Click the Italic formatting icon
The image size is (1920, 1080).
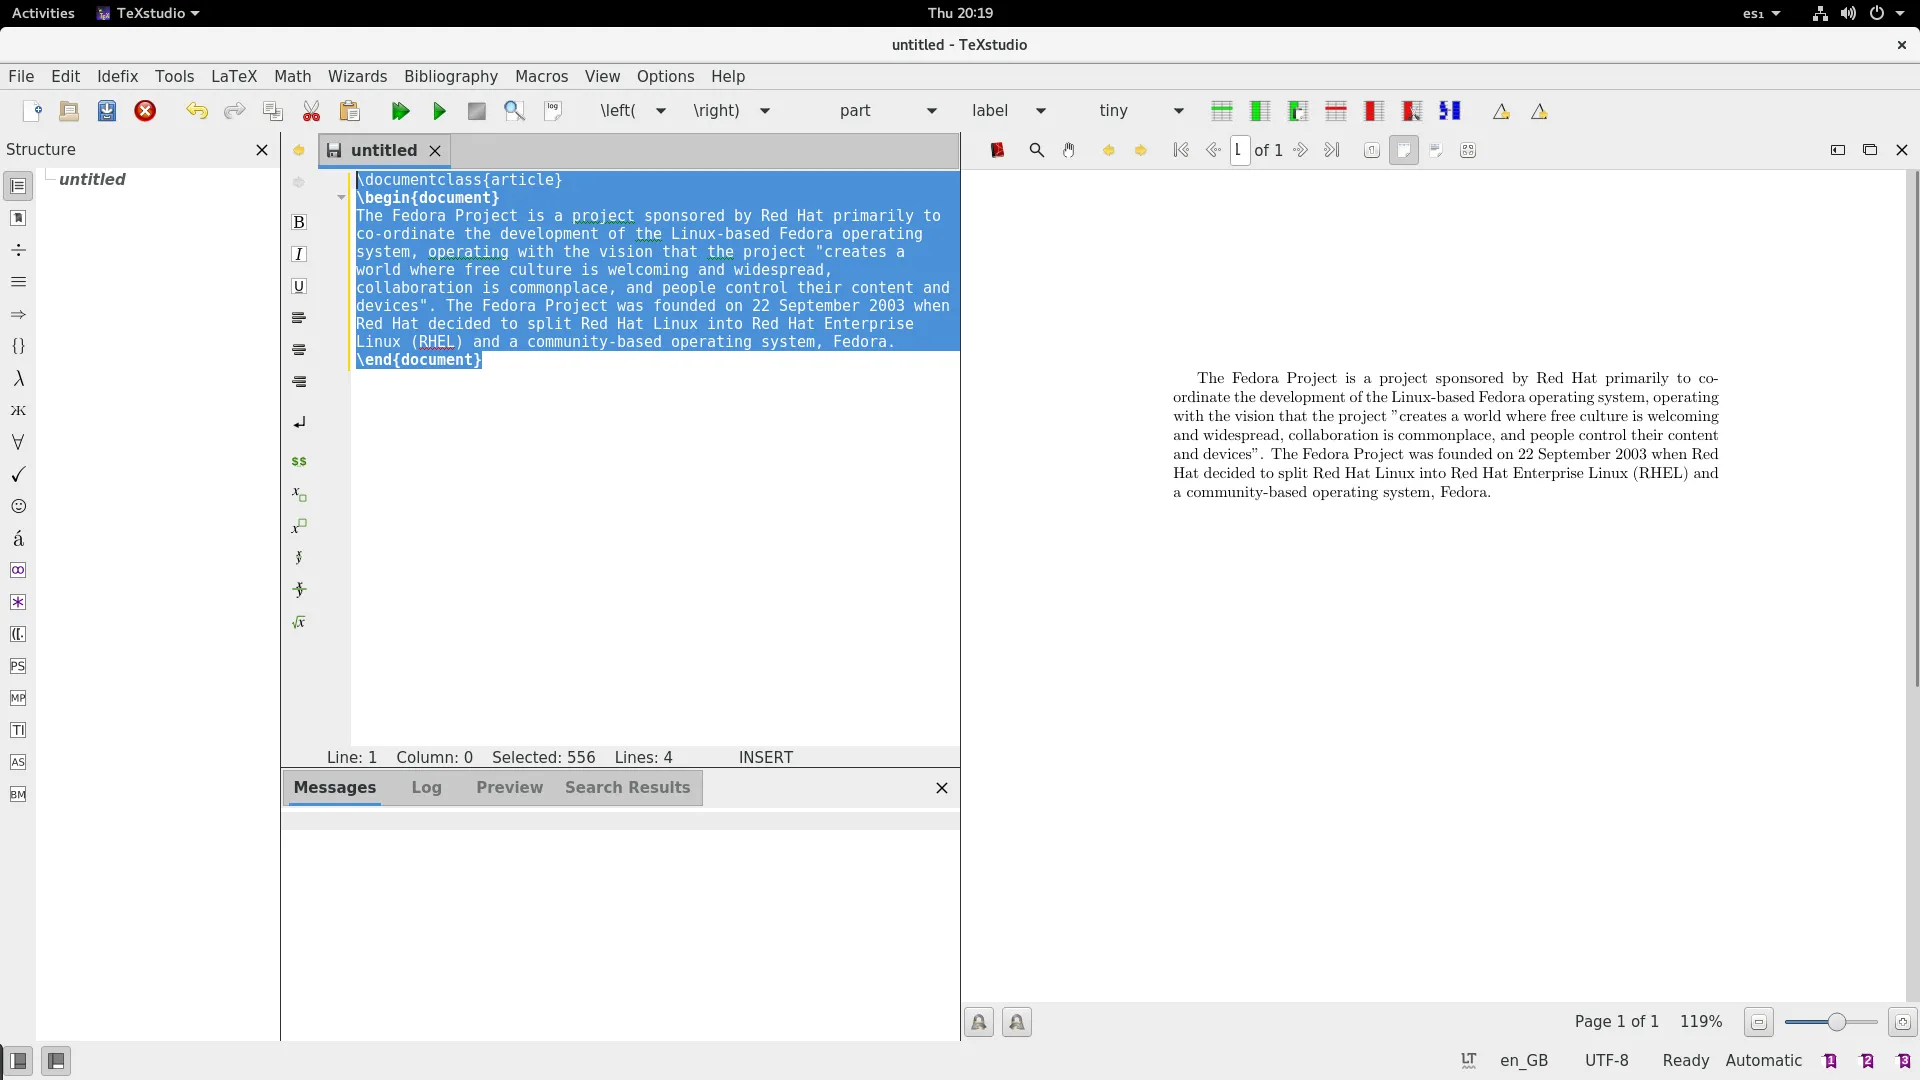point(299,254)
